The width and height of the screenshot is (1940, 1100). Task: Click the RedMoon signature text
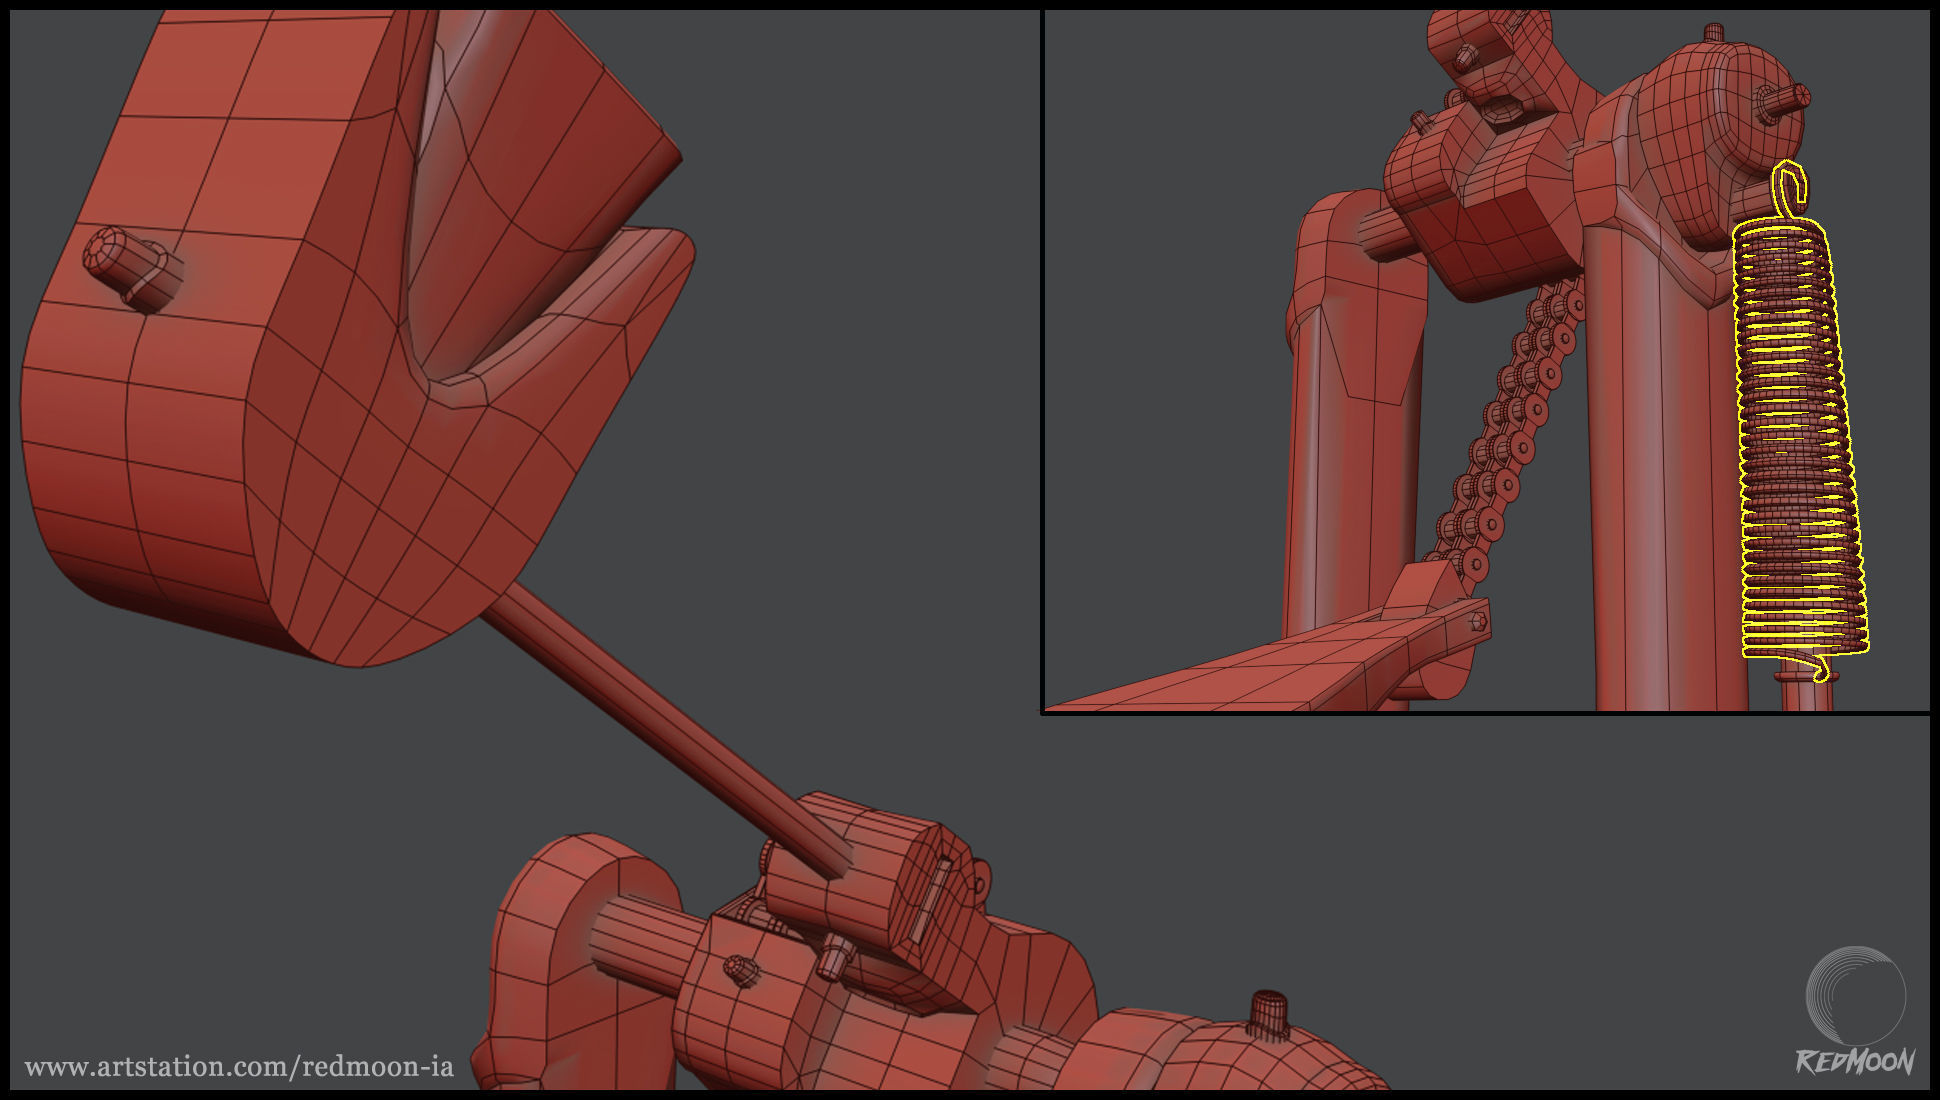pyautogui.click(x=1855, y=1061)
